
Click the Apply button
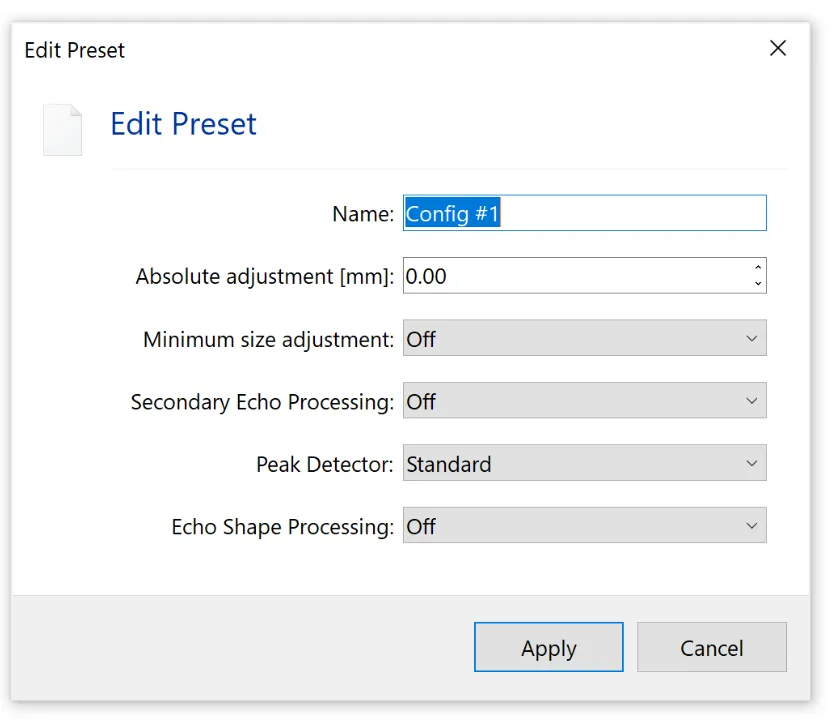548,647
